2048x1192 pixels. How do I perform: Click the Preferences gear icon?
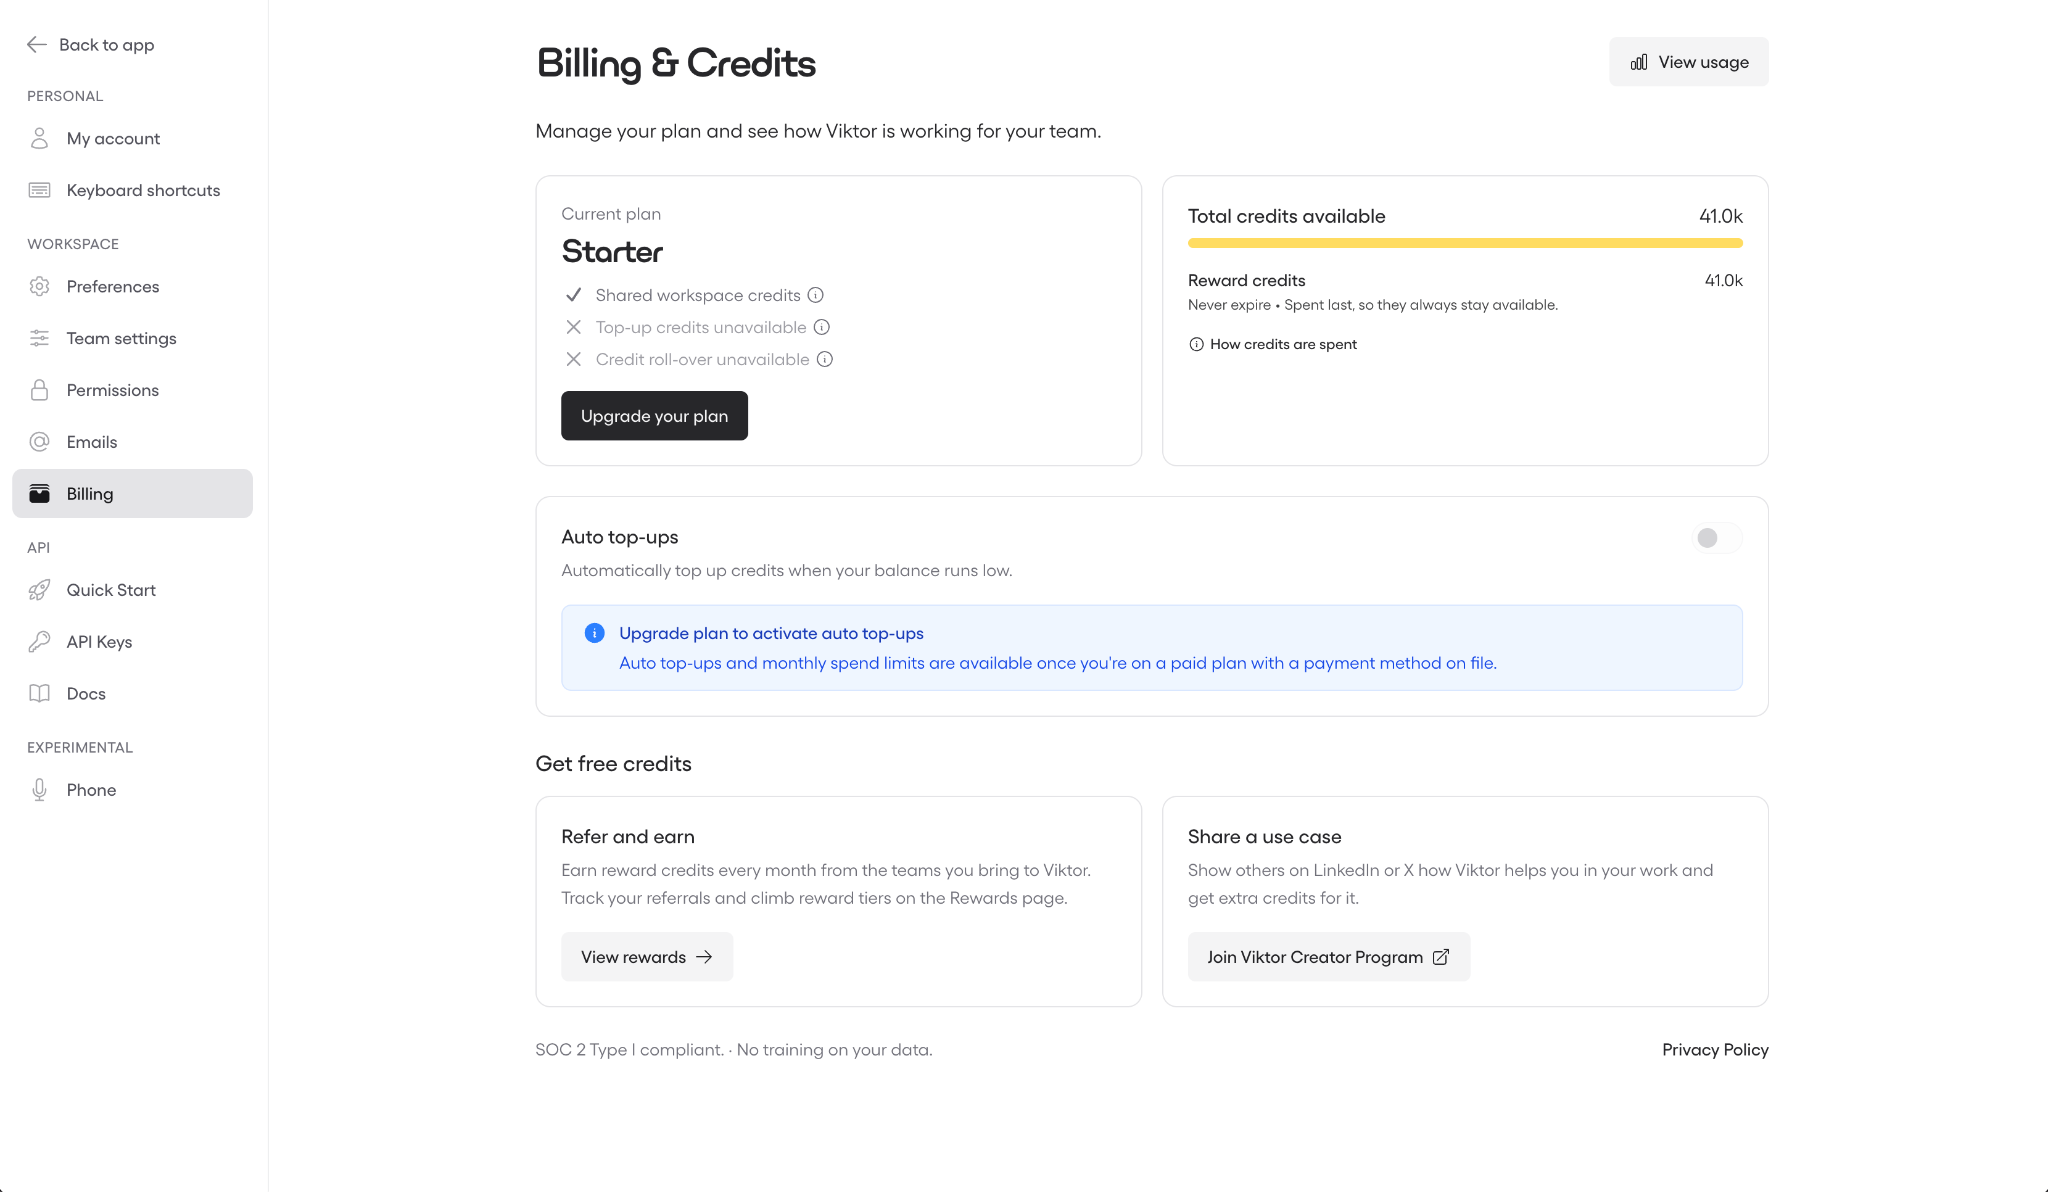tap(39, 286)
